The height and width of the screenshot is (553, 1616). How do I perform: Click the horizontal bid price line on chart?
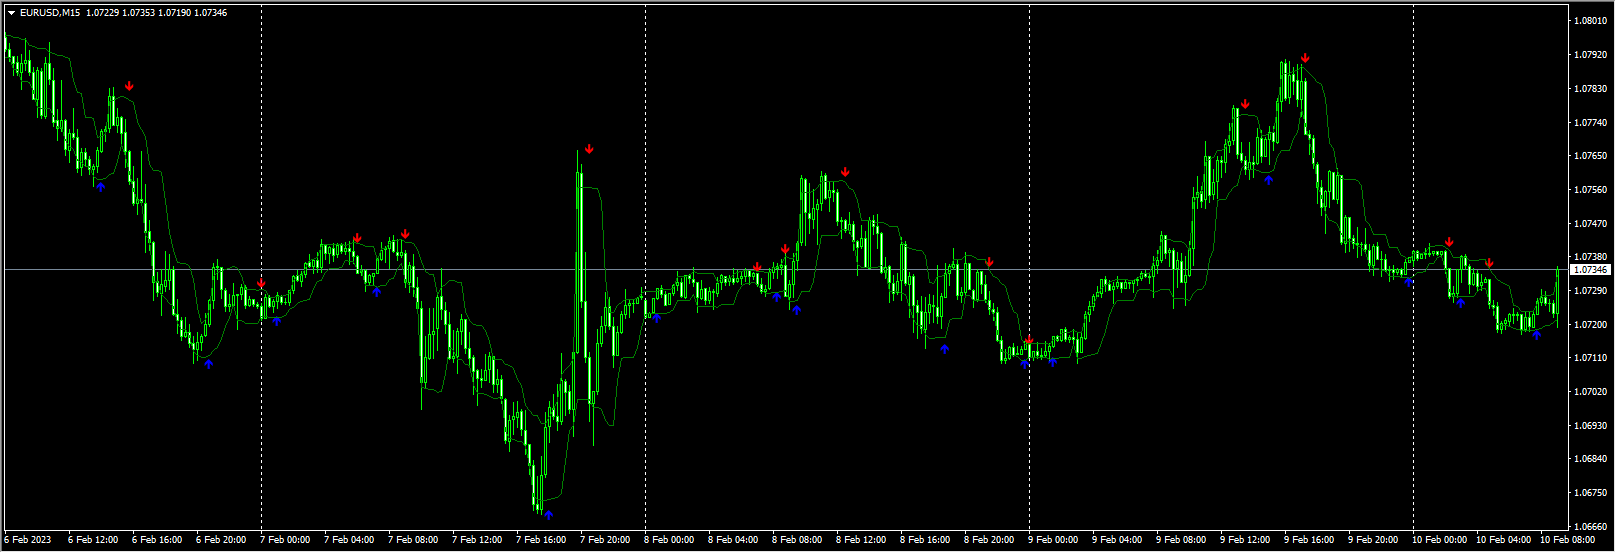[x=785, y=270]
